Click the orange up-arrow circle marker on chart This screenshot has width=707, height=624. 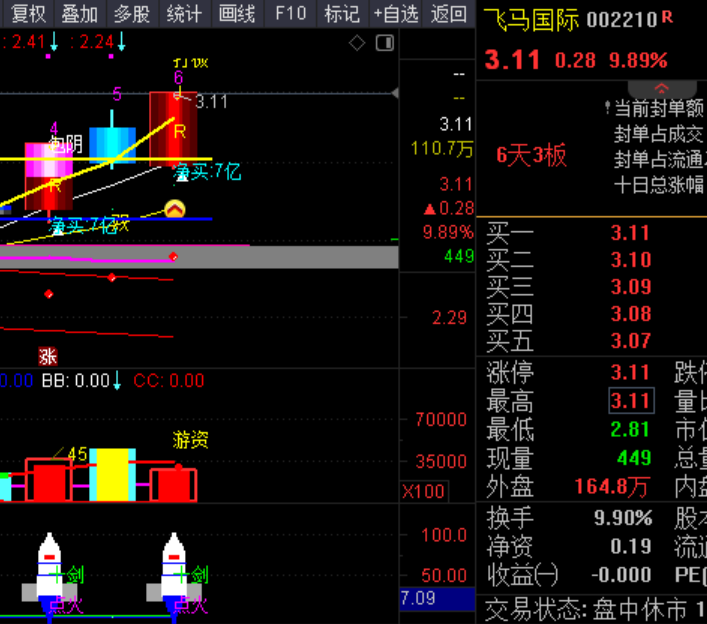pos(175,209)
